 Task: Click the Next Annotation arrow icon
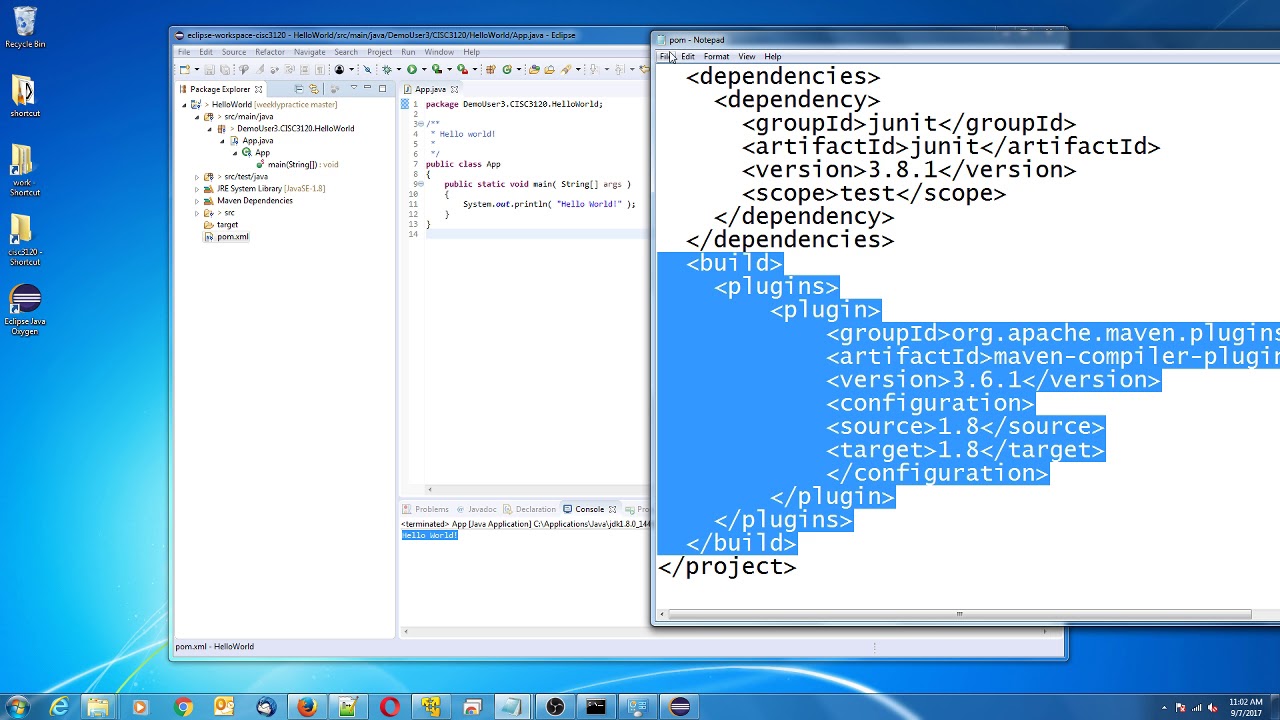(594, 69)
